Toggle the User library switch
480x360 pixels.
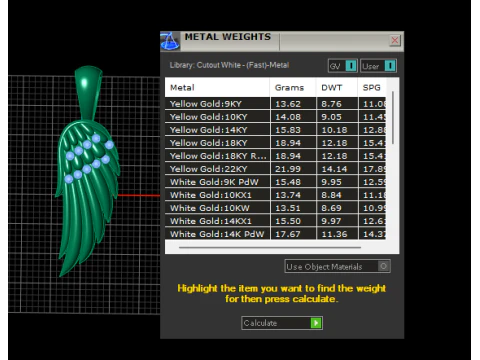378,66
